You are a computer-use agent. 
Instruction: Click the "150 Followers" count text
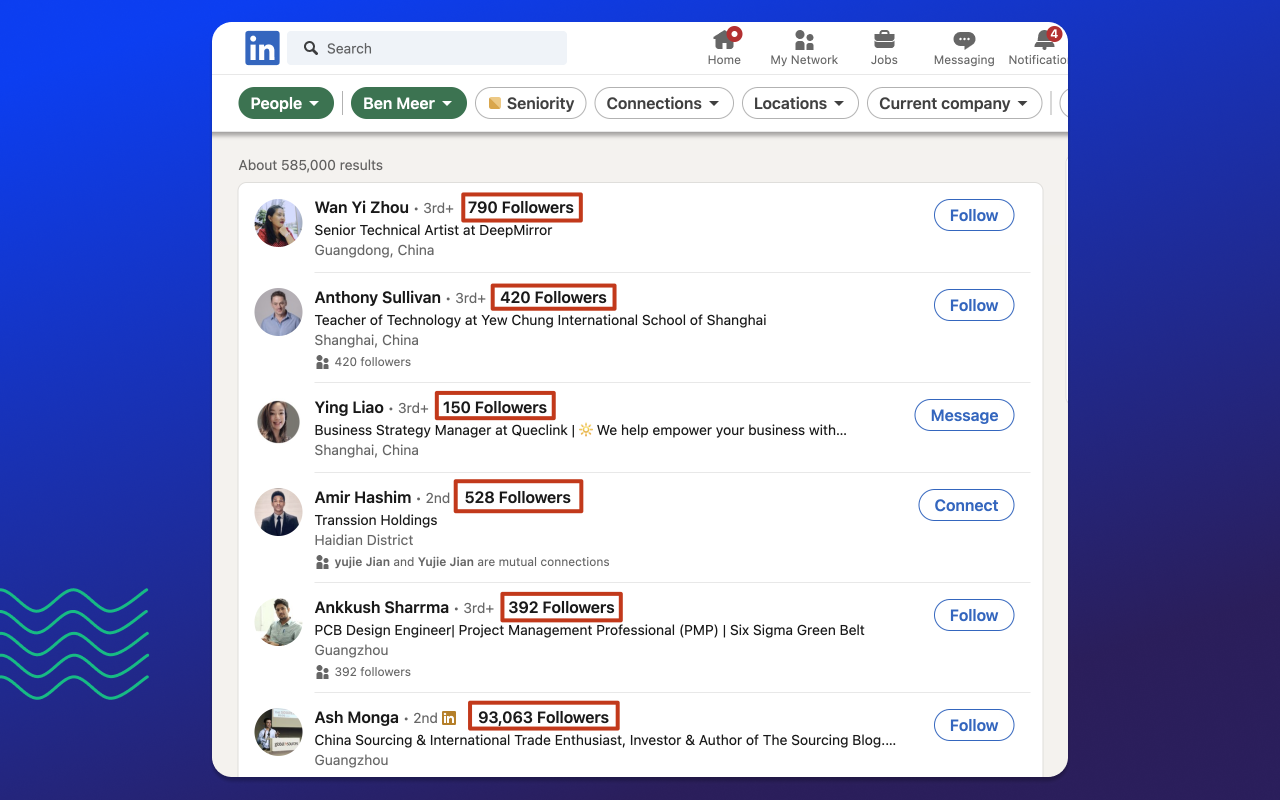[495, 407]
